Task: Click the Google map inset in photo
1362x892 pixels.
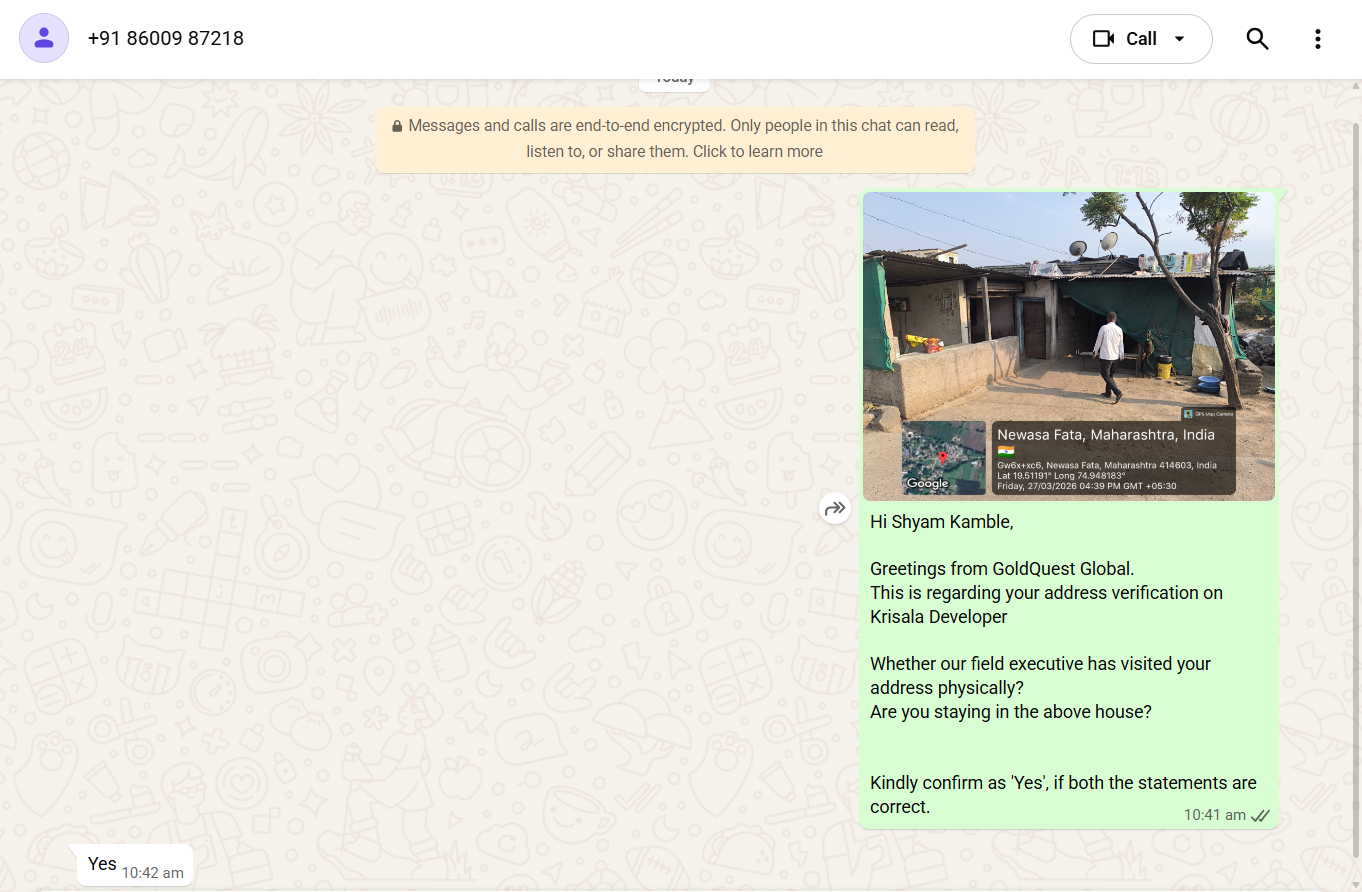Action: [x=943, y=458]
